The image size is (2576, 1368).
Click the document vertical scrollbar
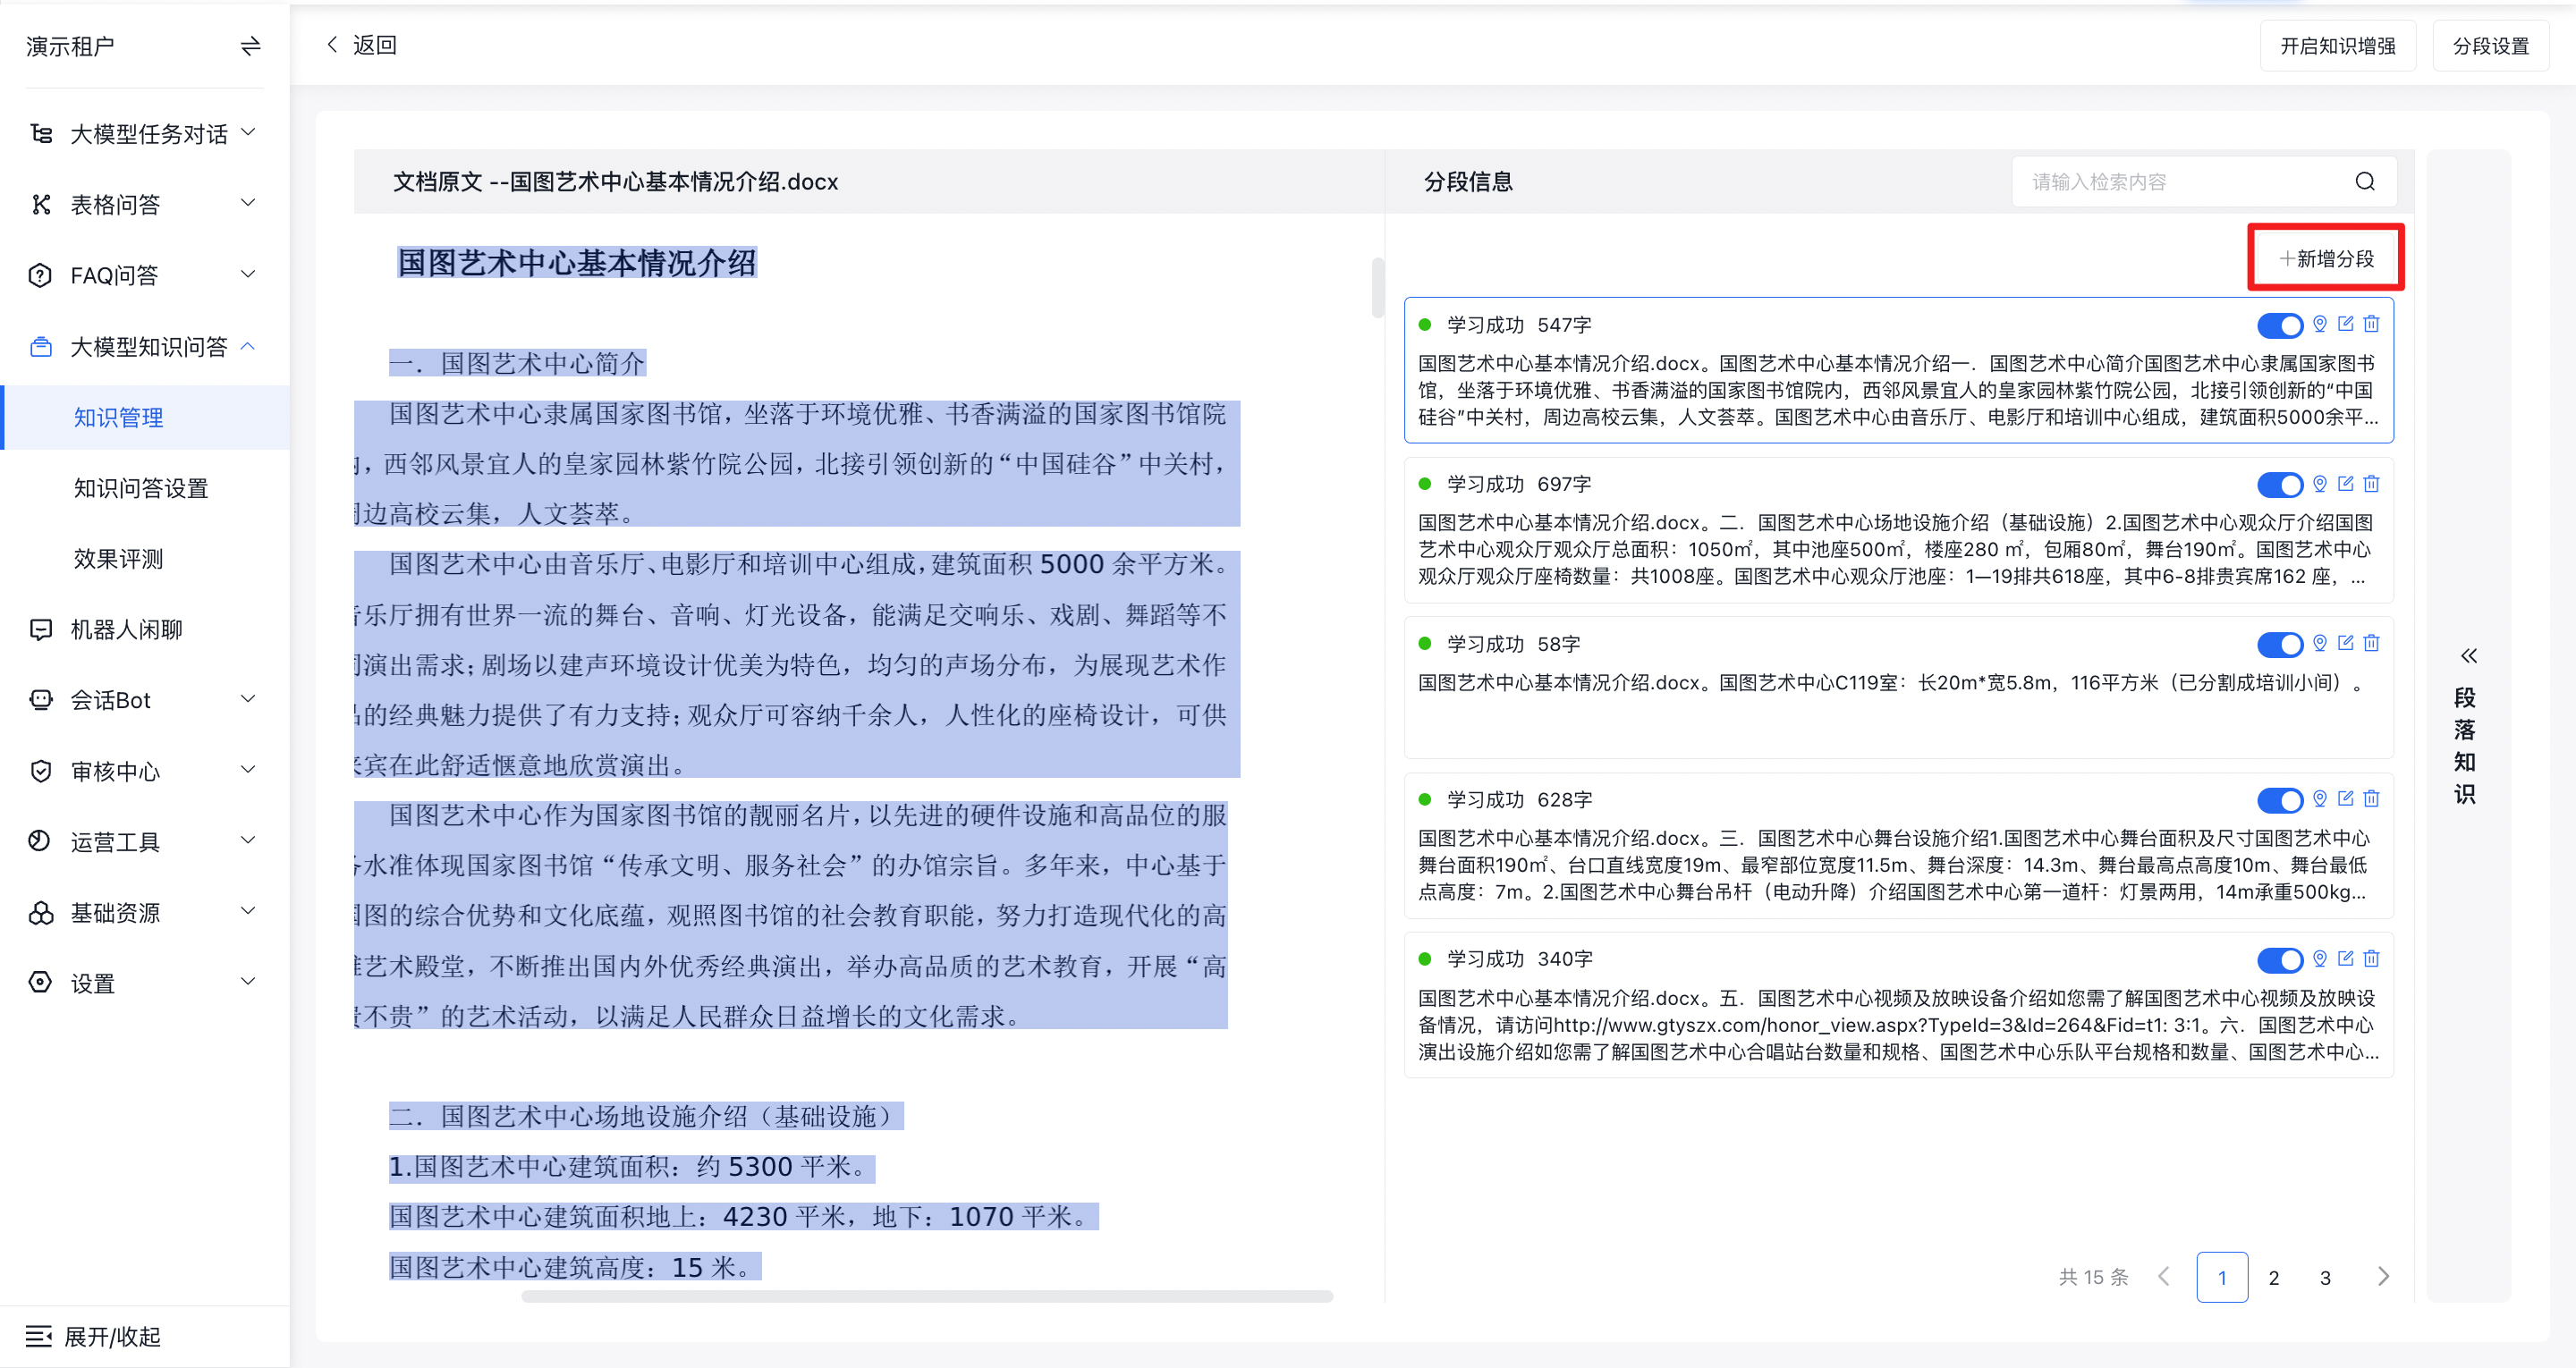[1377, 288]
